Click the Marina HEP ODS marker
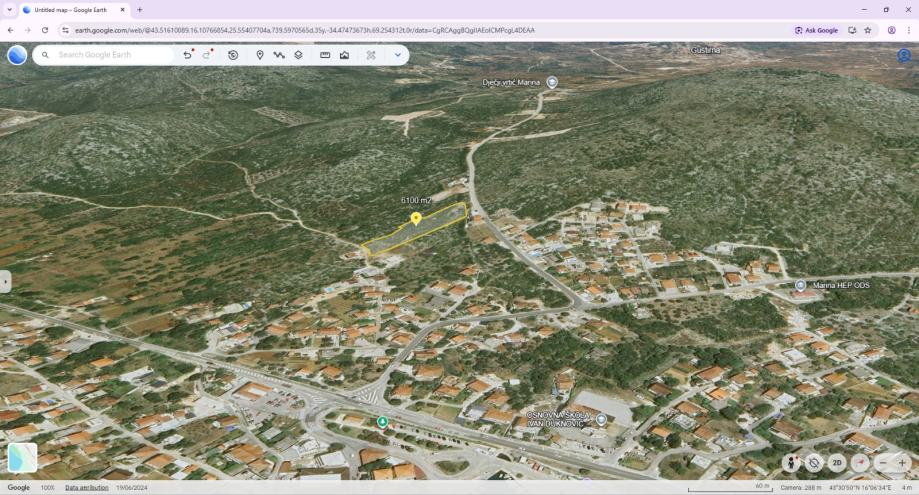Screen dimensions: 919x495 (x=801, y=285)
